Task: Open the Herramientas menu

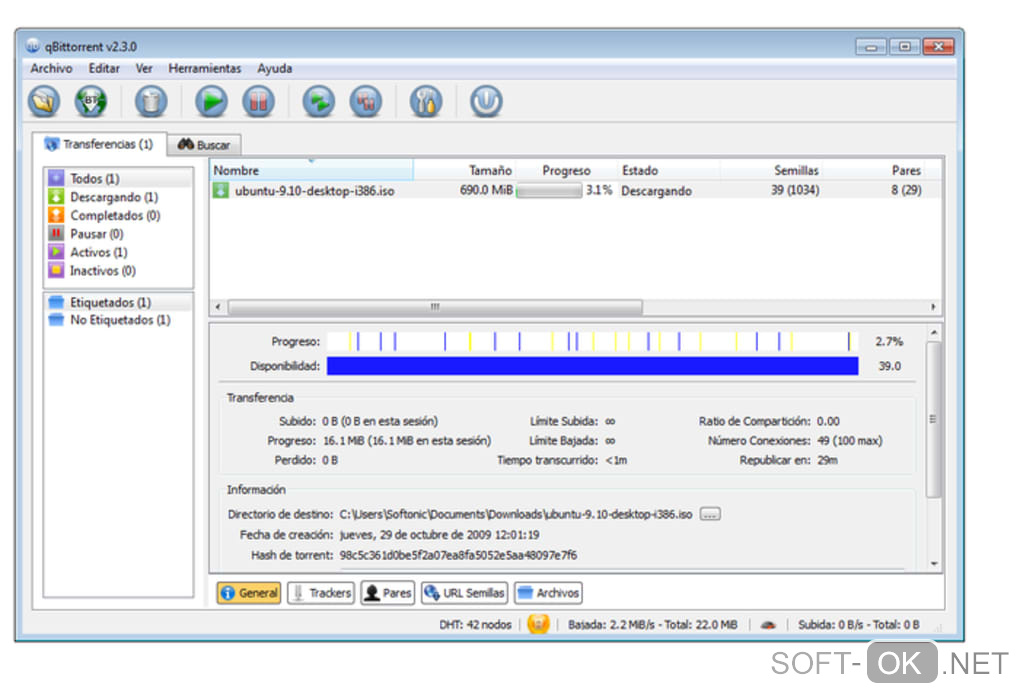Action: (204, 68)
